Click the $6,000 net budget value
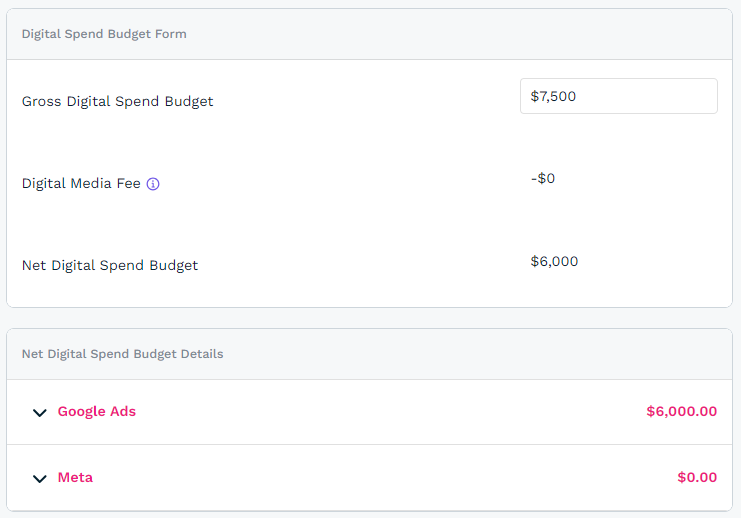This screenshot has width=741, height=518. [x=554, y=262]
